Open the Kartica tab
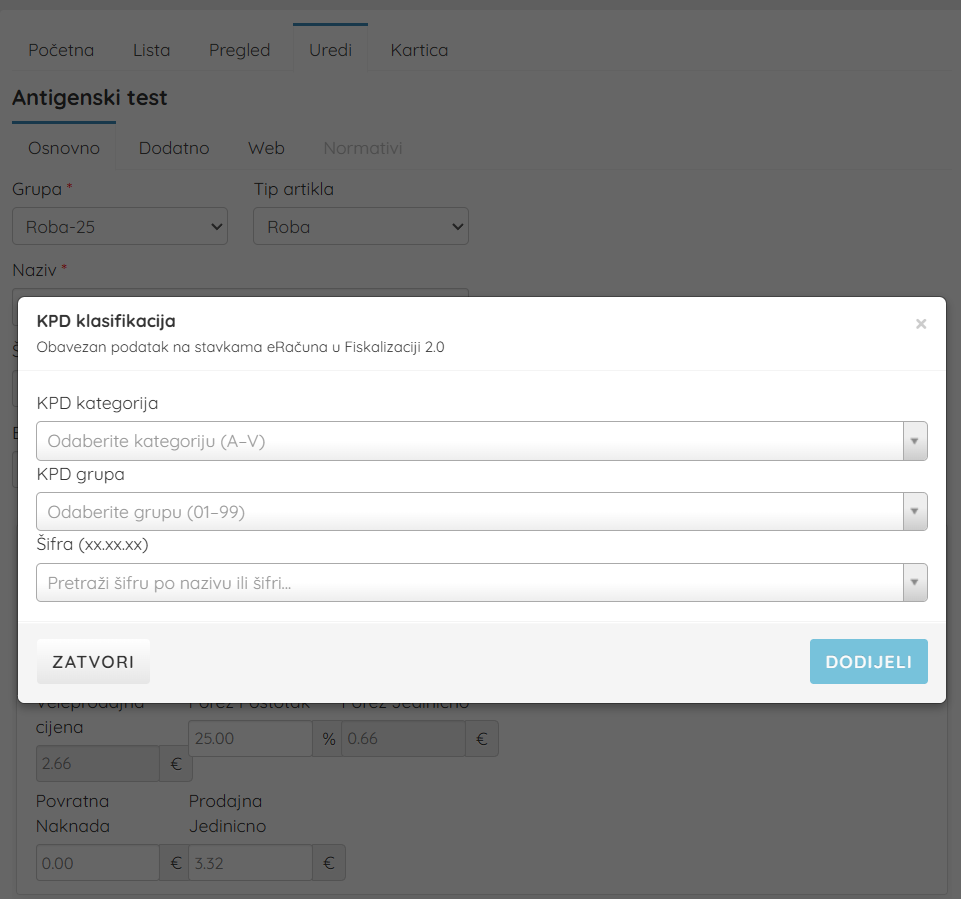This screenshot has height=899, width=961. click(419, 50)
